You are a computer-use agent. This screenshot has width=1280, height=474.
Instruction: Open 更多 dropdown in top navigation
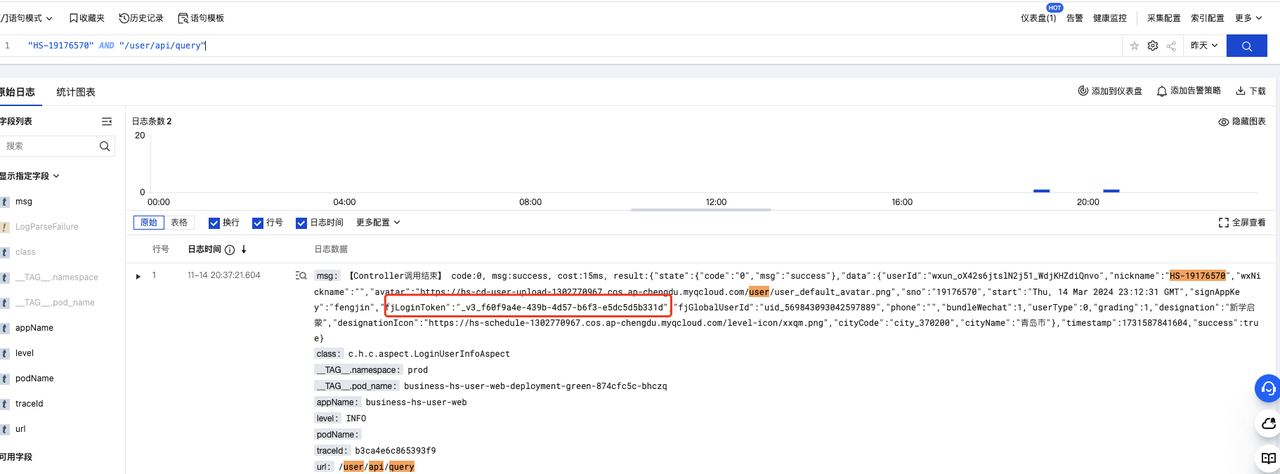click(x=1249, y=18)
